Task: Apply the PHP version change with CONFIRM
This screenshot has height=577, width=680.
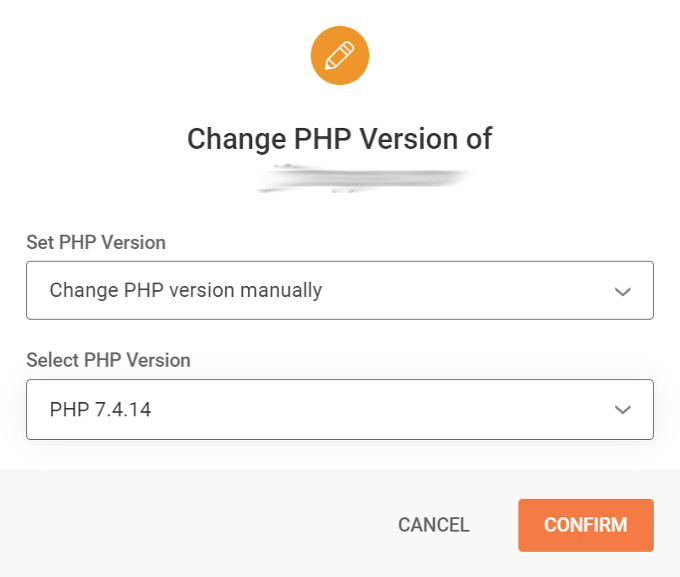Action: coord(585,525)
